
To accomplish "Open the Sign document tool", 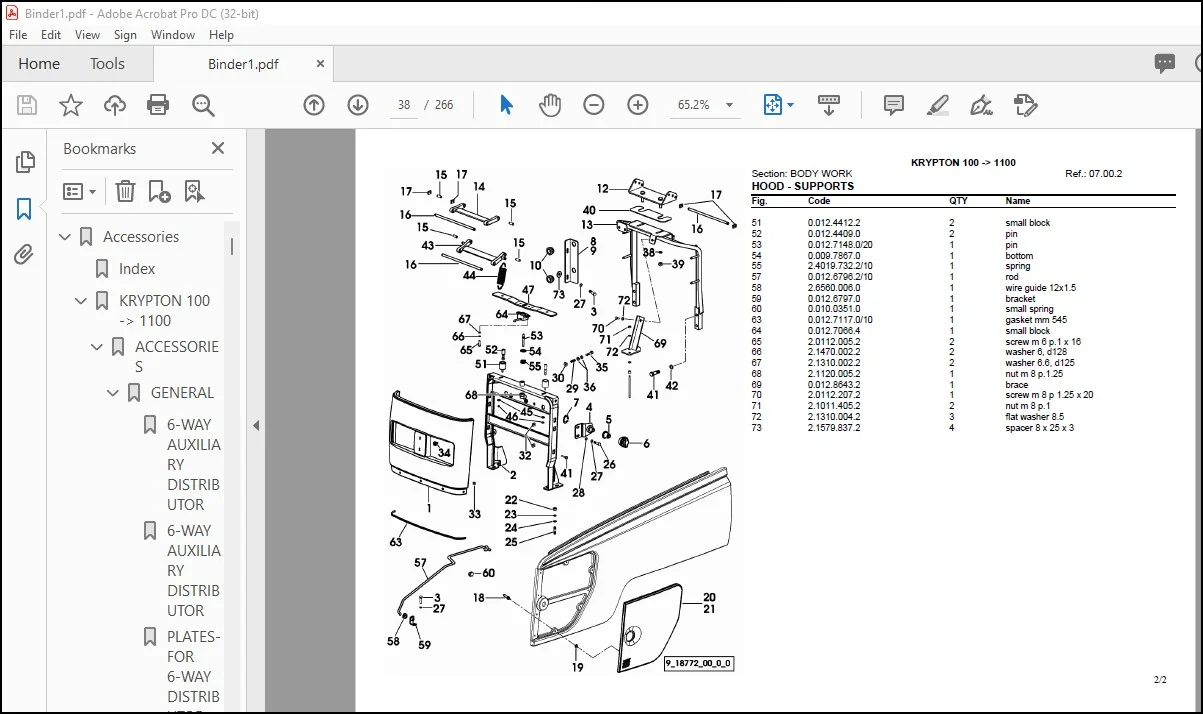I will tap(981, 105).
